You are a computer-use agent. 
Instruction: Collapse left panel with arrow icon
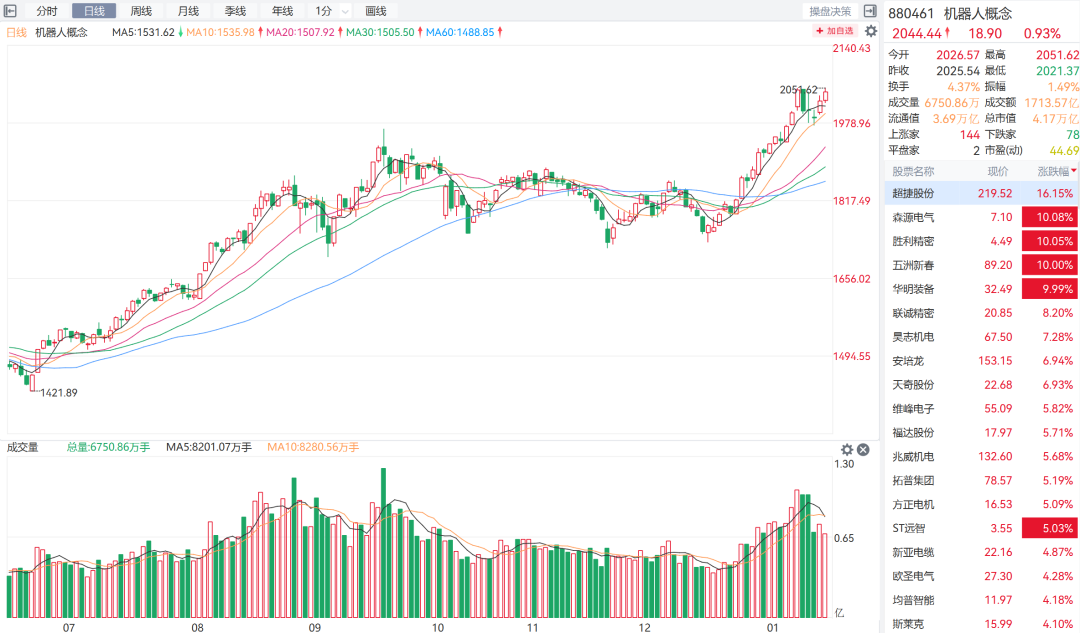tap(11, 11)
